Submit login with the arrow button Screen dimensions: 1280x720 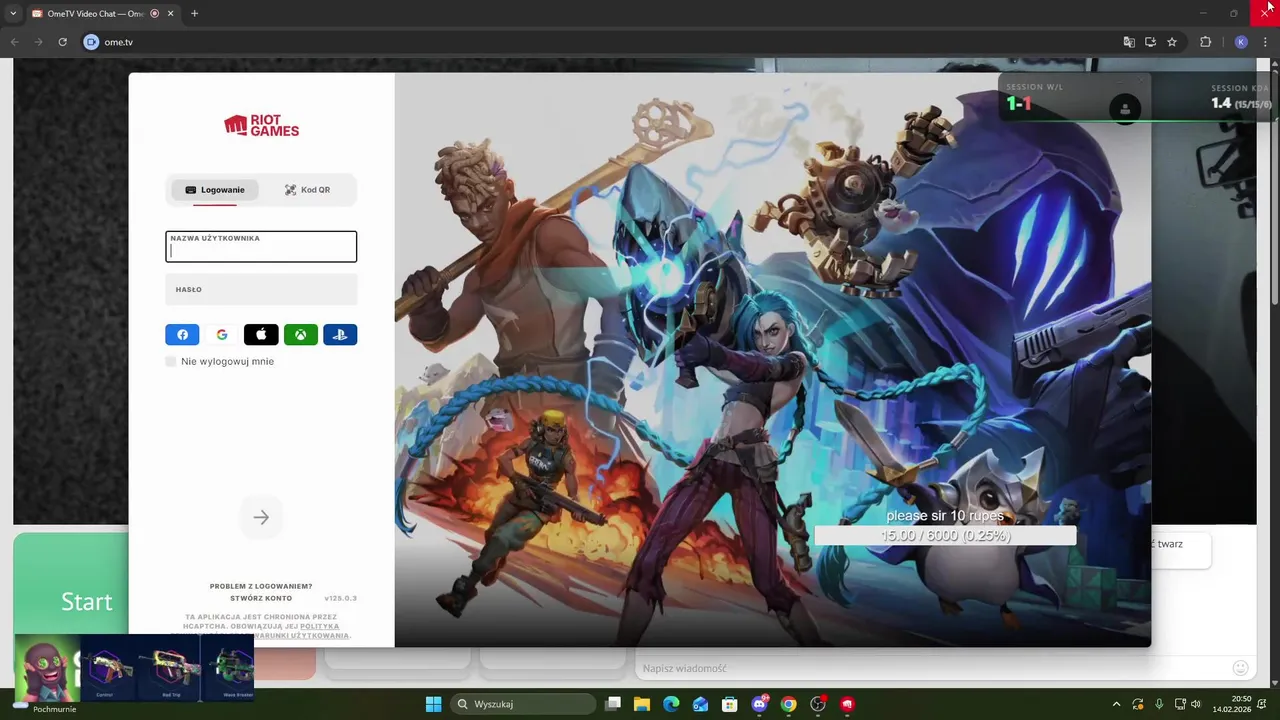tap(261, 517)
